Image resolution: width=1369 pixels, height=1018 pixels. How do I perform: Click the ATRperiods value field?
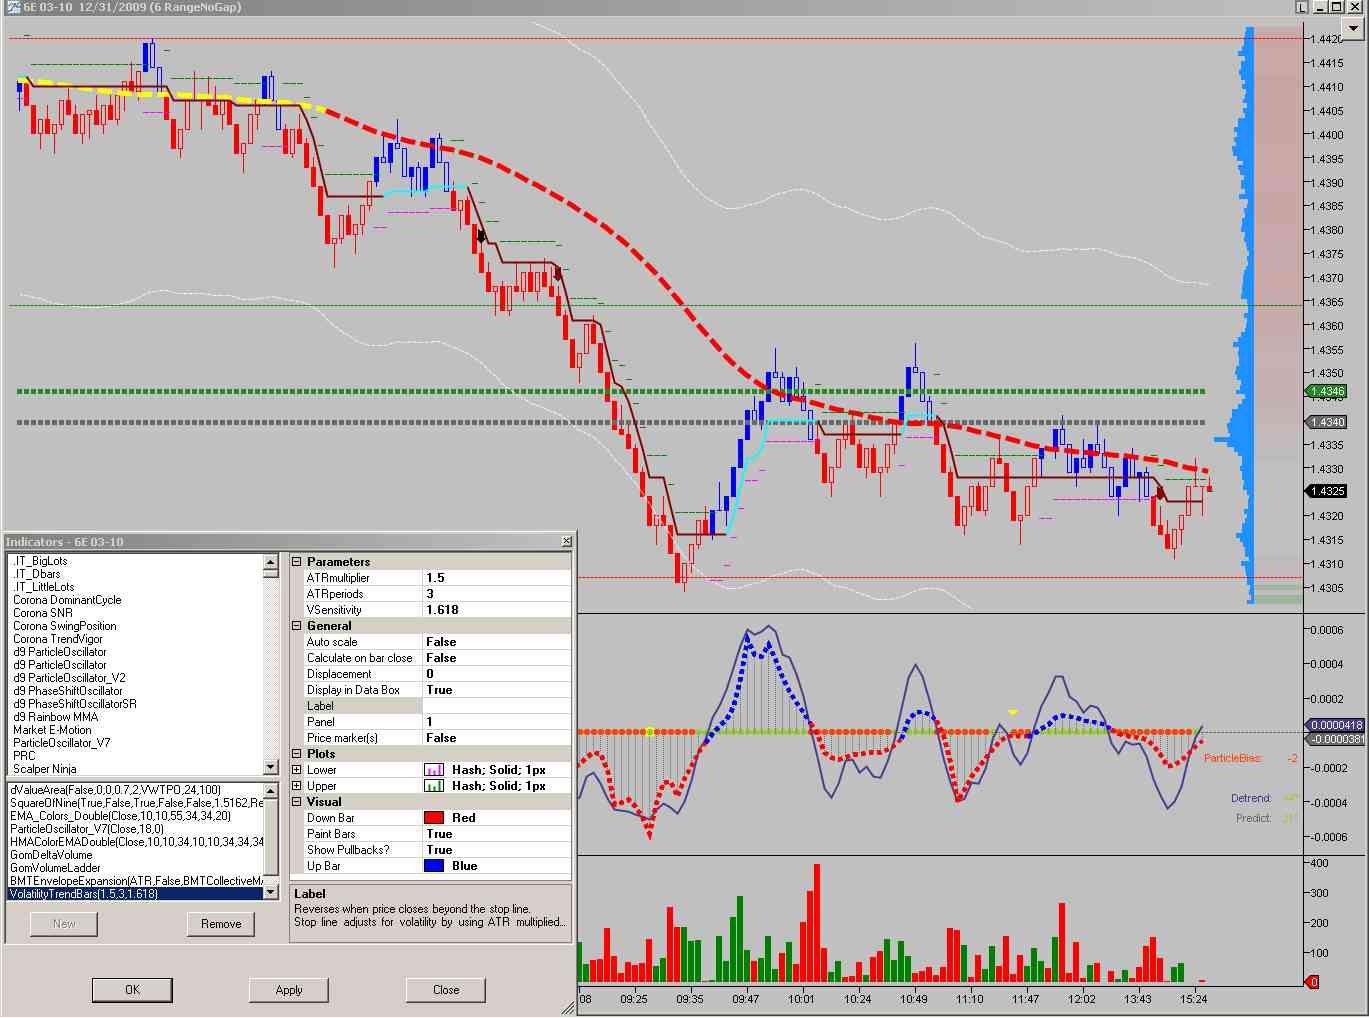(496, 594)
